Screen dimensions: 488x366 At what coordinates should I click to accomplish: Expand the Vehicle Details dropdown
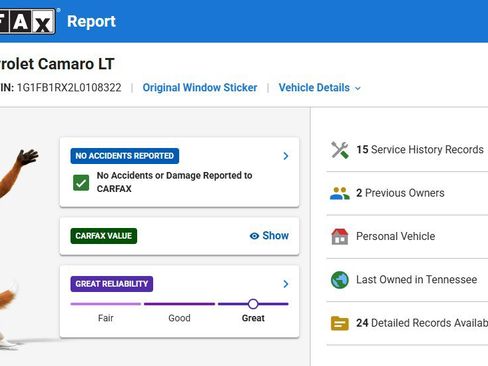pos(319,88)
